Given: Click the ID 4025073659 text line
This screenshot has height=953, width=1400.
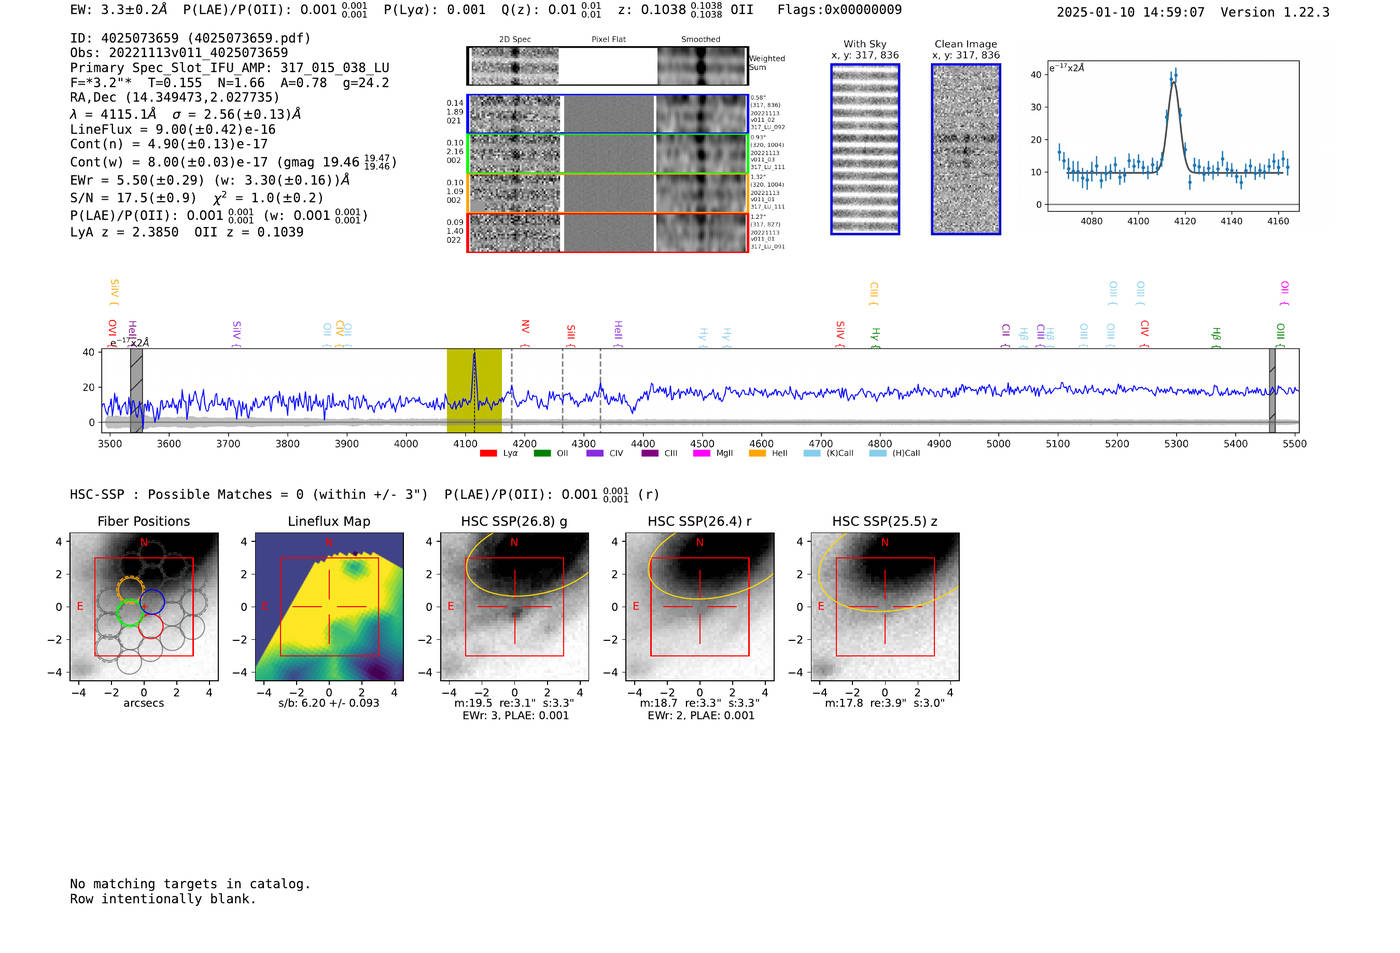Looking at the screenshot, I should (x=190, y=38).
